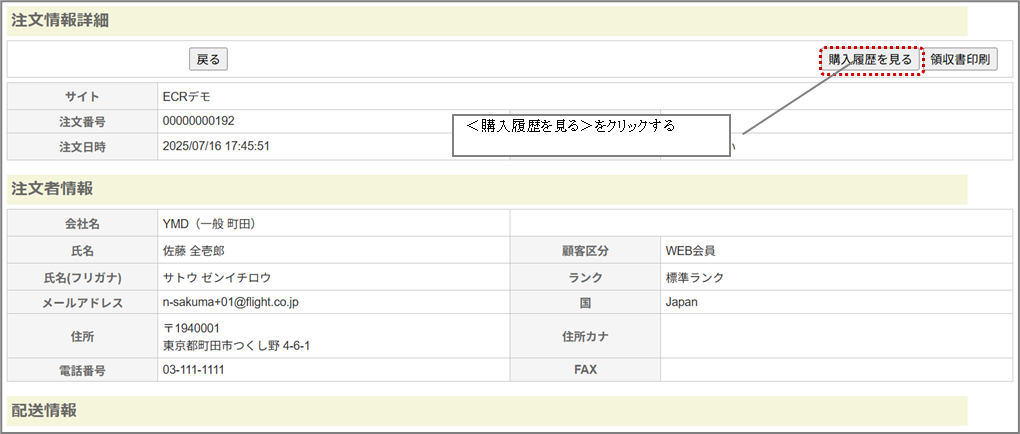Click the furigana サトウ ゼンイチロウ
The width and height of the screenshot is (1020, 434).
tap(216, 277)
